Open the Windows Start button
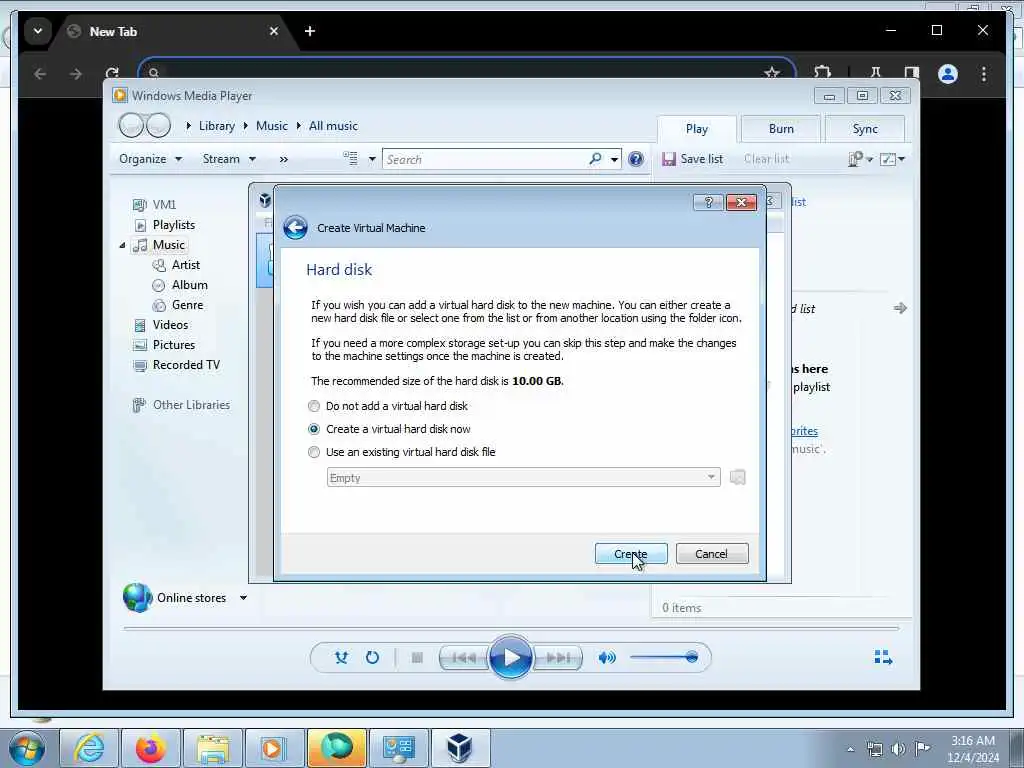Image resolution: width=1024 pixels, height=768 pixels. [27, 748]
